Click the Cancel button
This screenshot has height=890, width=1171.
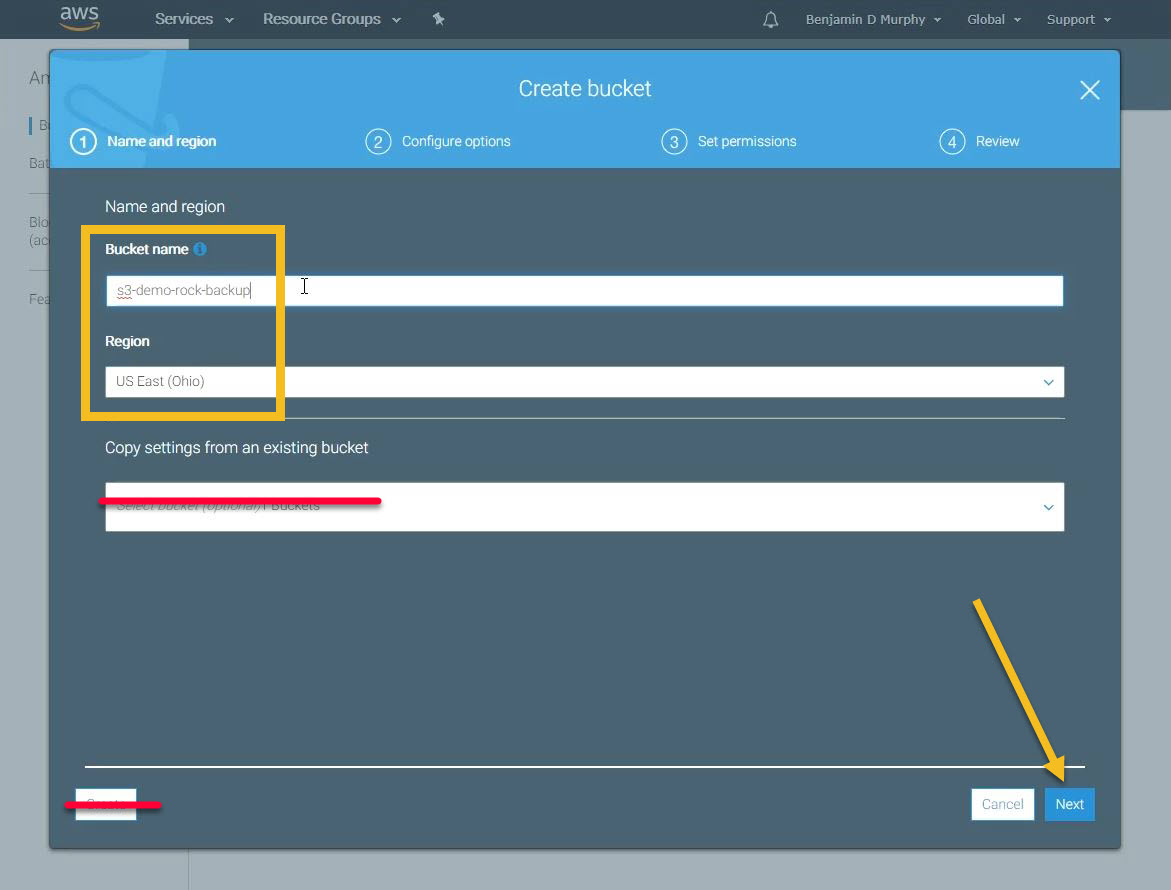click(x=1002, y=804)
